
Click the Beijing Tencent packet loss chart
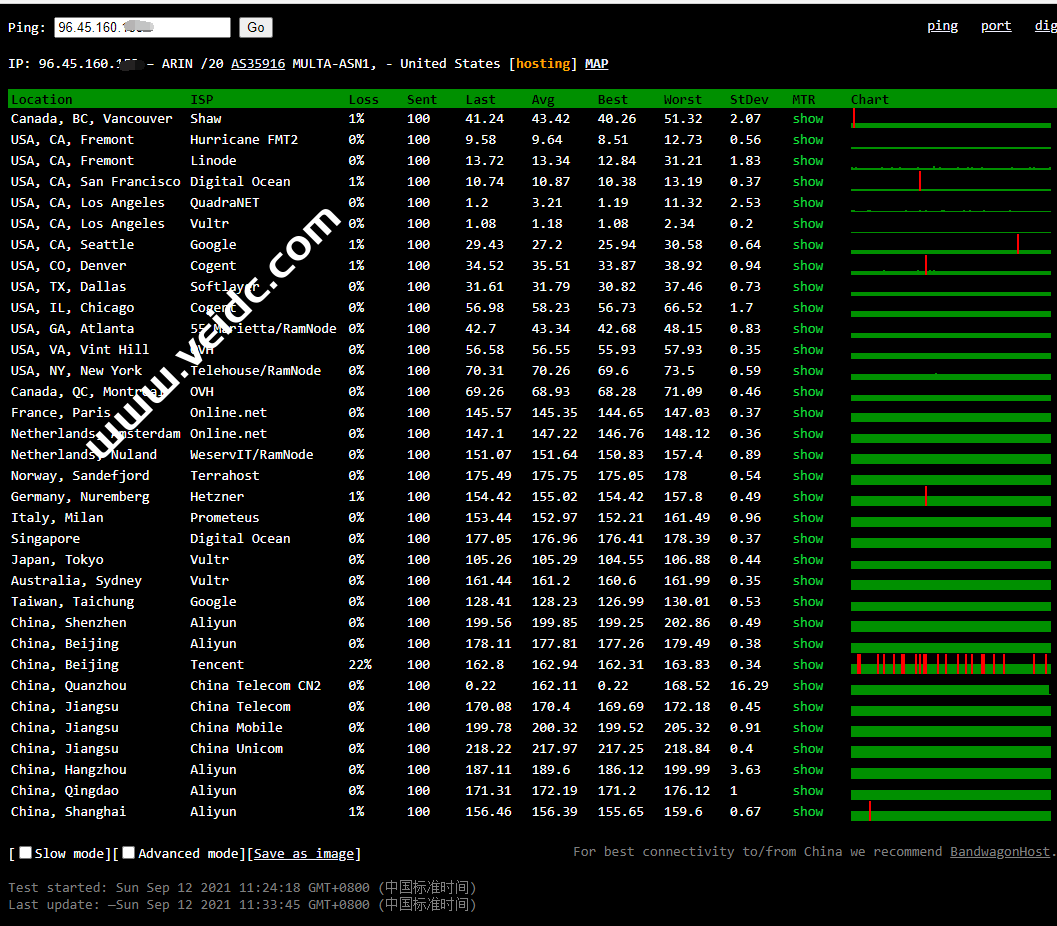coord(950,665)
